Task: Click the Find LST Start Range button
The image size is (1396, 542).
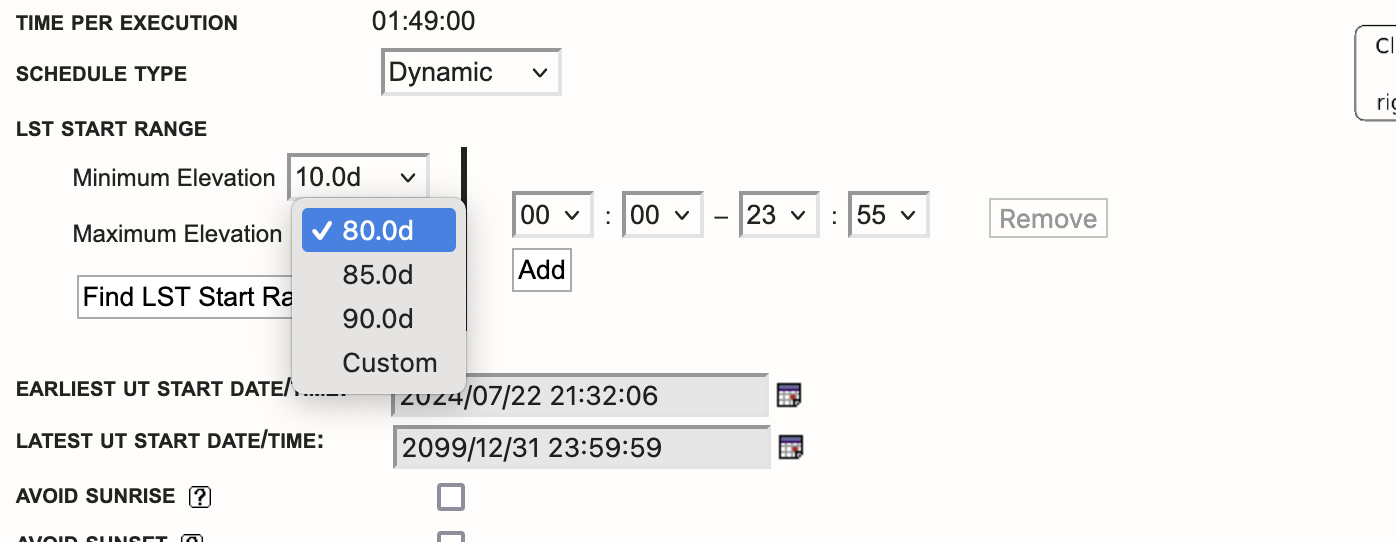Action: pos(185,297)
